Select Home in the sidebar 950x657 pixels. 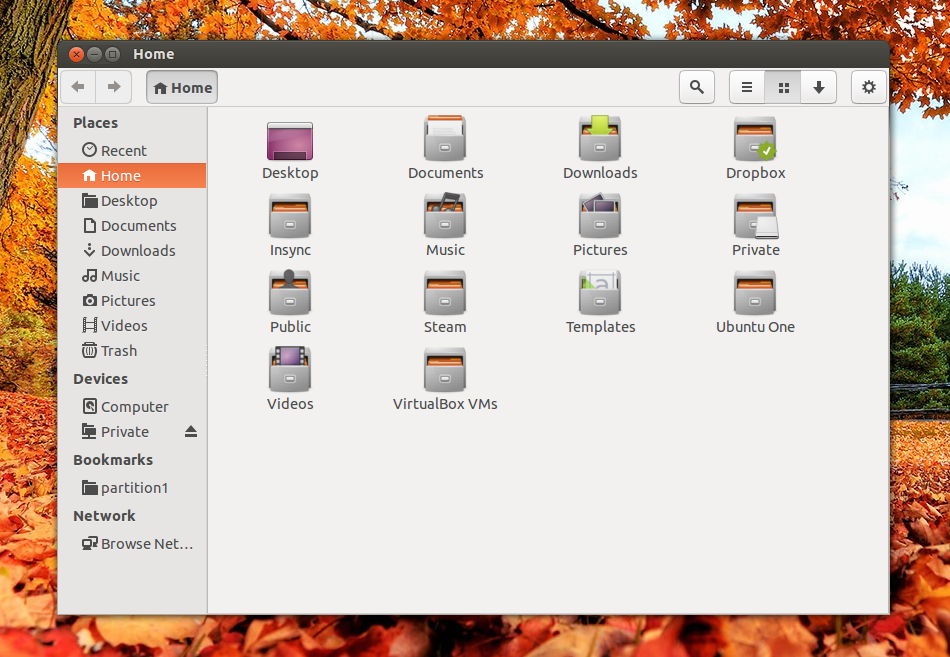133,176
